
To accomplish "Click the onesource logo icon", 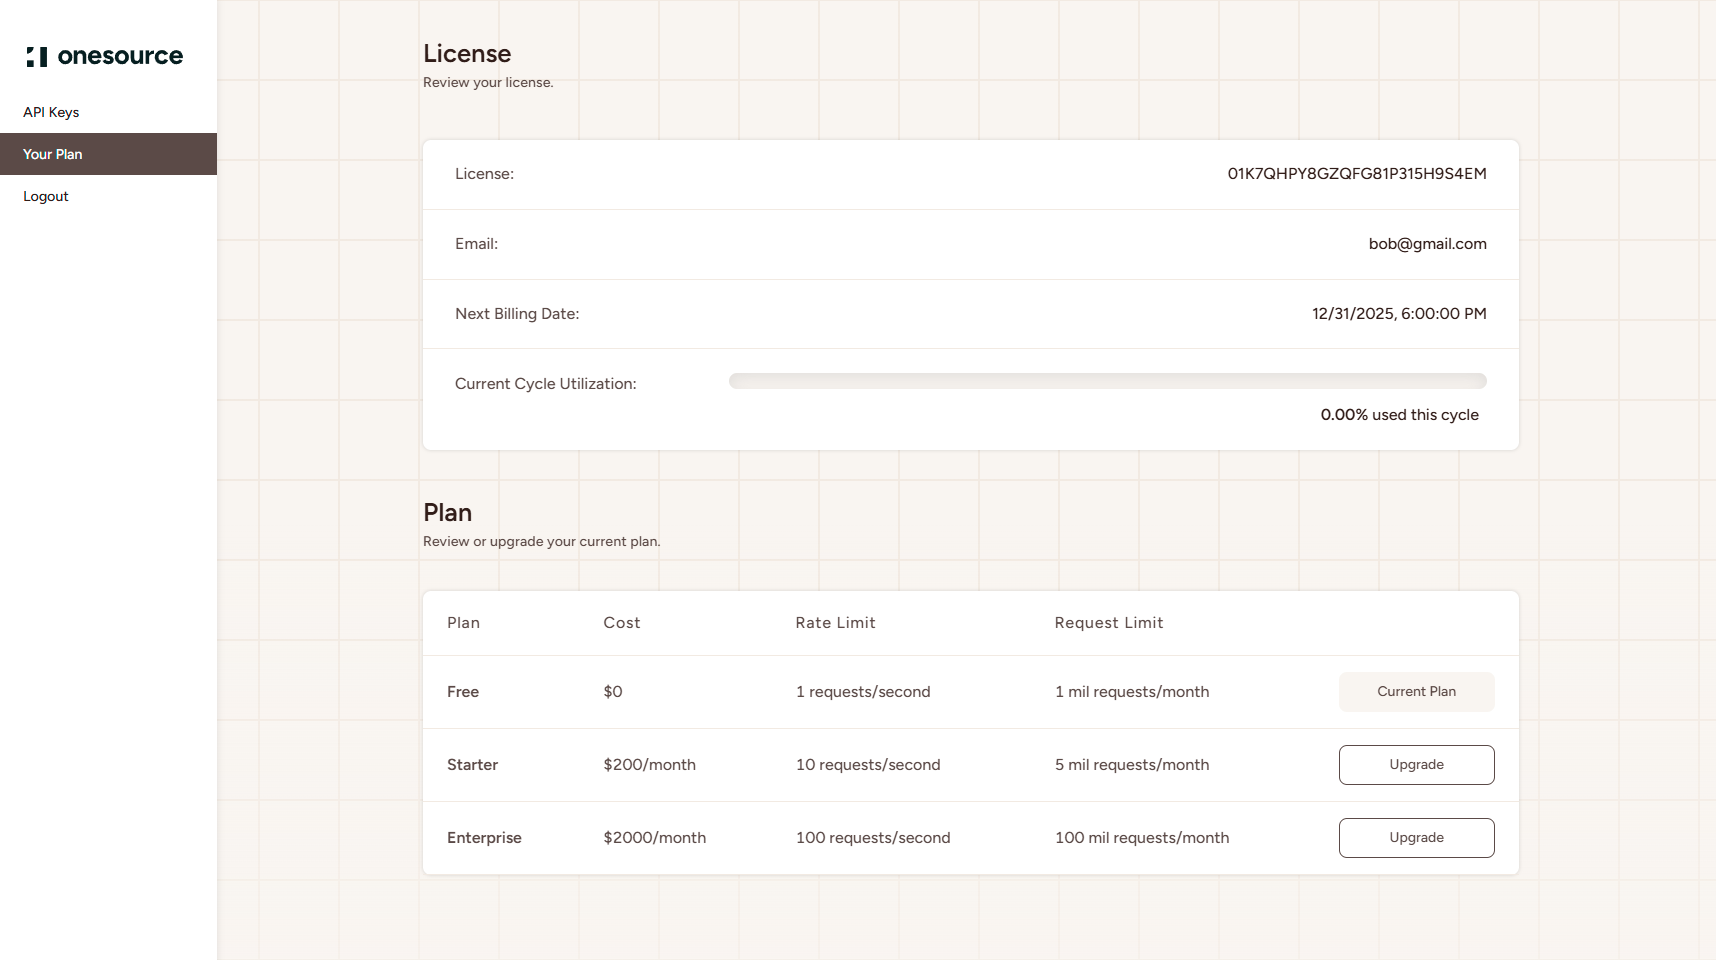I will (x=37, y=56).
